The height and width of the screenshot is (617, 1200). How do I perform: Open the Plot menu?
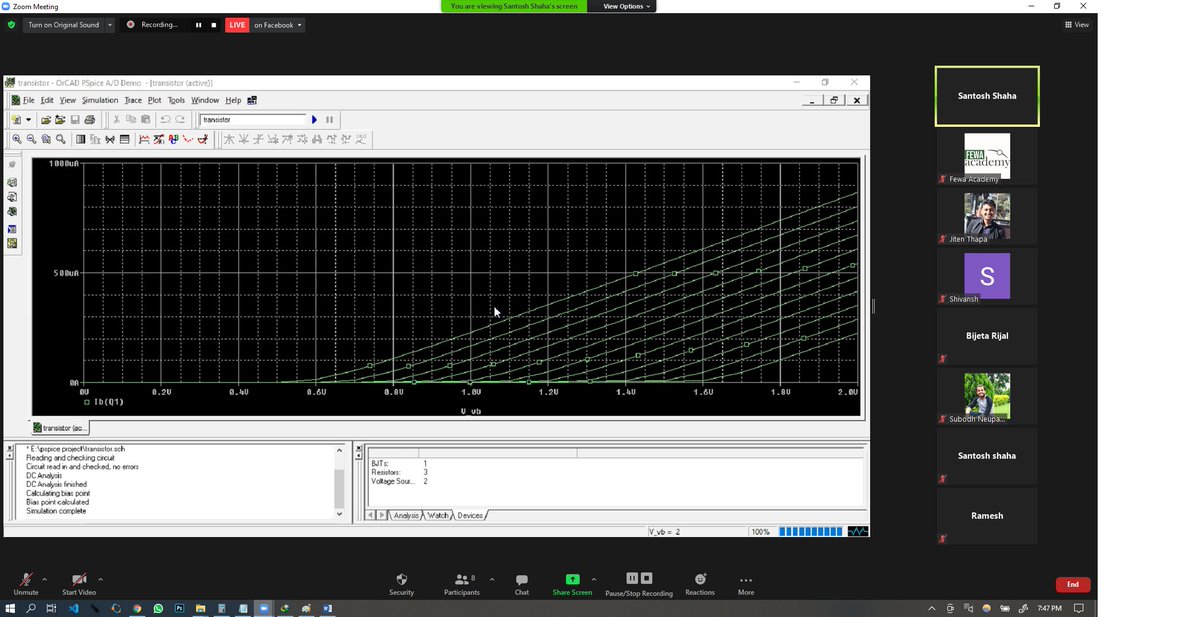pyautogui.click(x=154, y=100)
